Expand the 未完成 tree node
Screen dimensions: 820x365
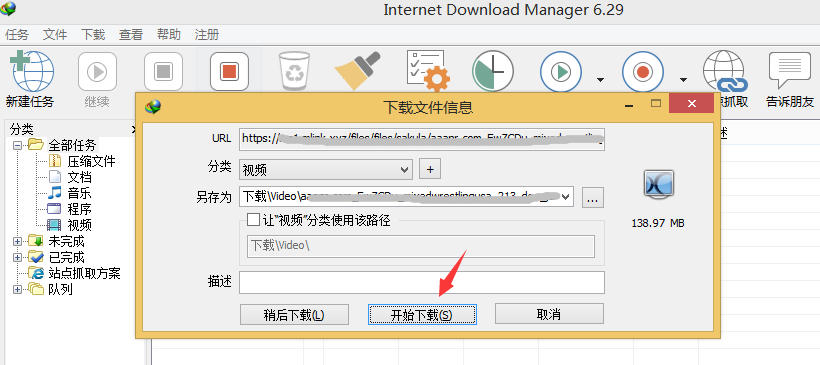pos(18,242)
